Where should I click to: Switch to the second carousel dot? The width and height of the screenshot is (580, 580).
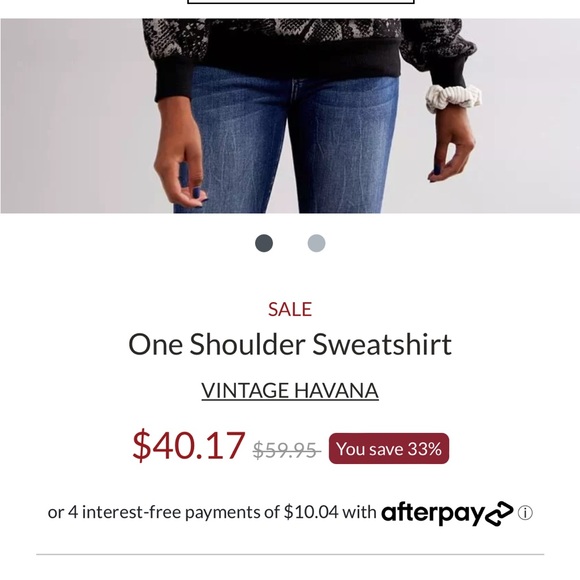coord(317,243)
